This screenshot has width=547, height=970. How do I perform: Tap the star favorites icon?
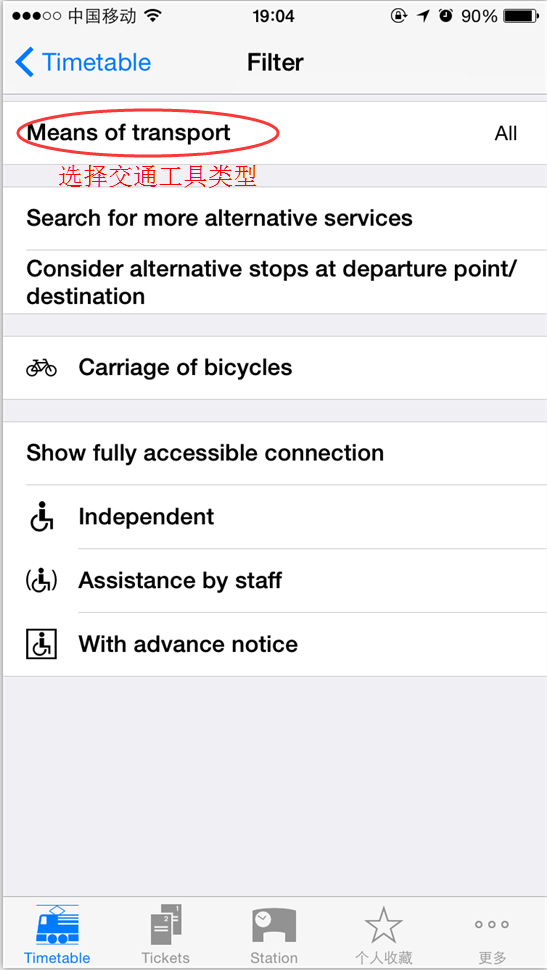pos(384,925)
